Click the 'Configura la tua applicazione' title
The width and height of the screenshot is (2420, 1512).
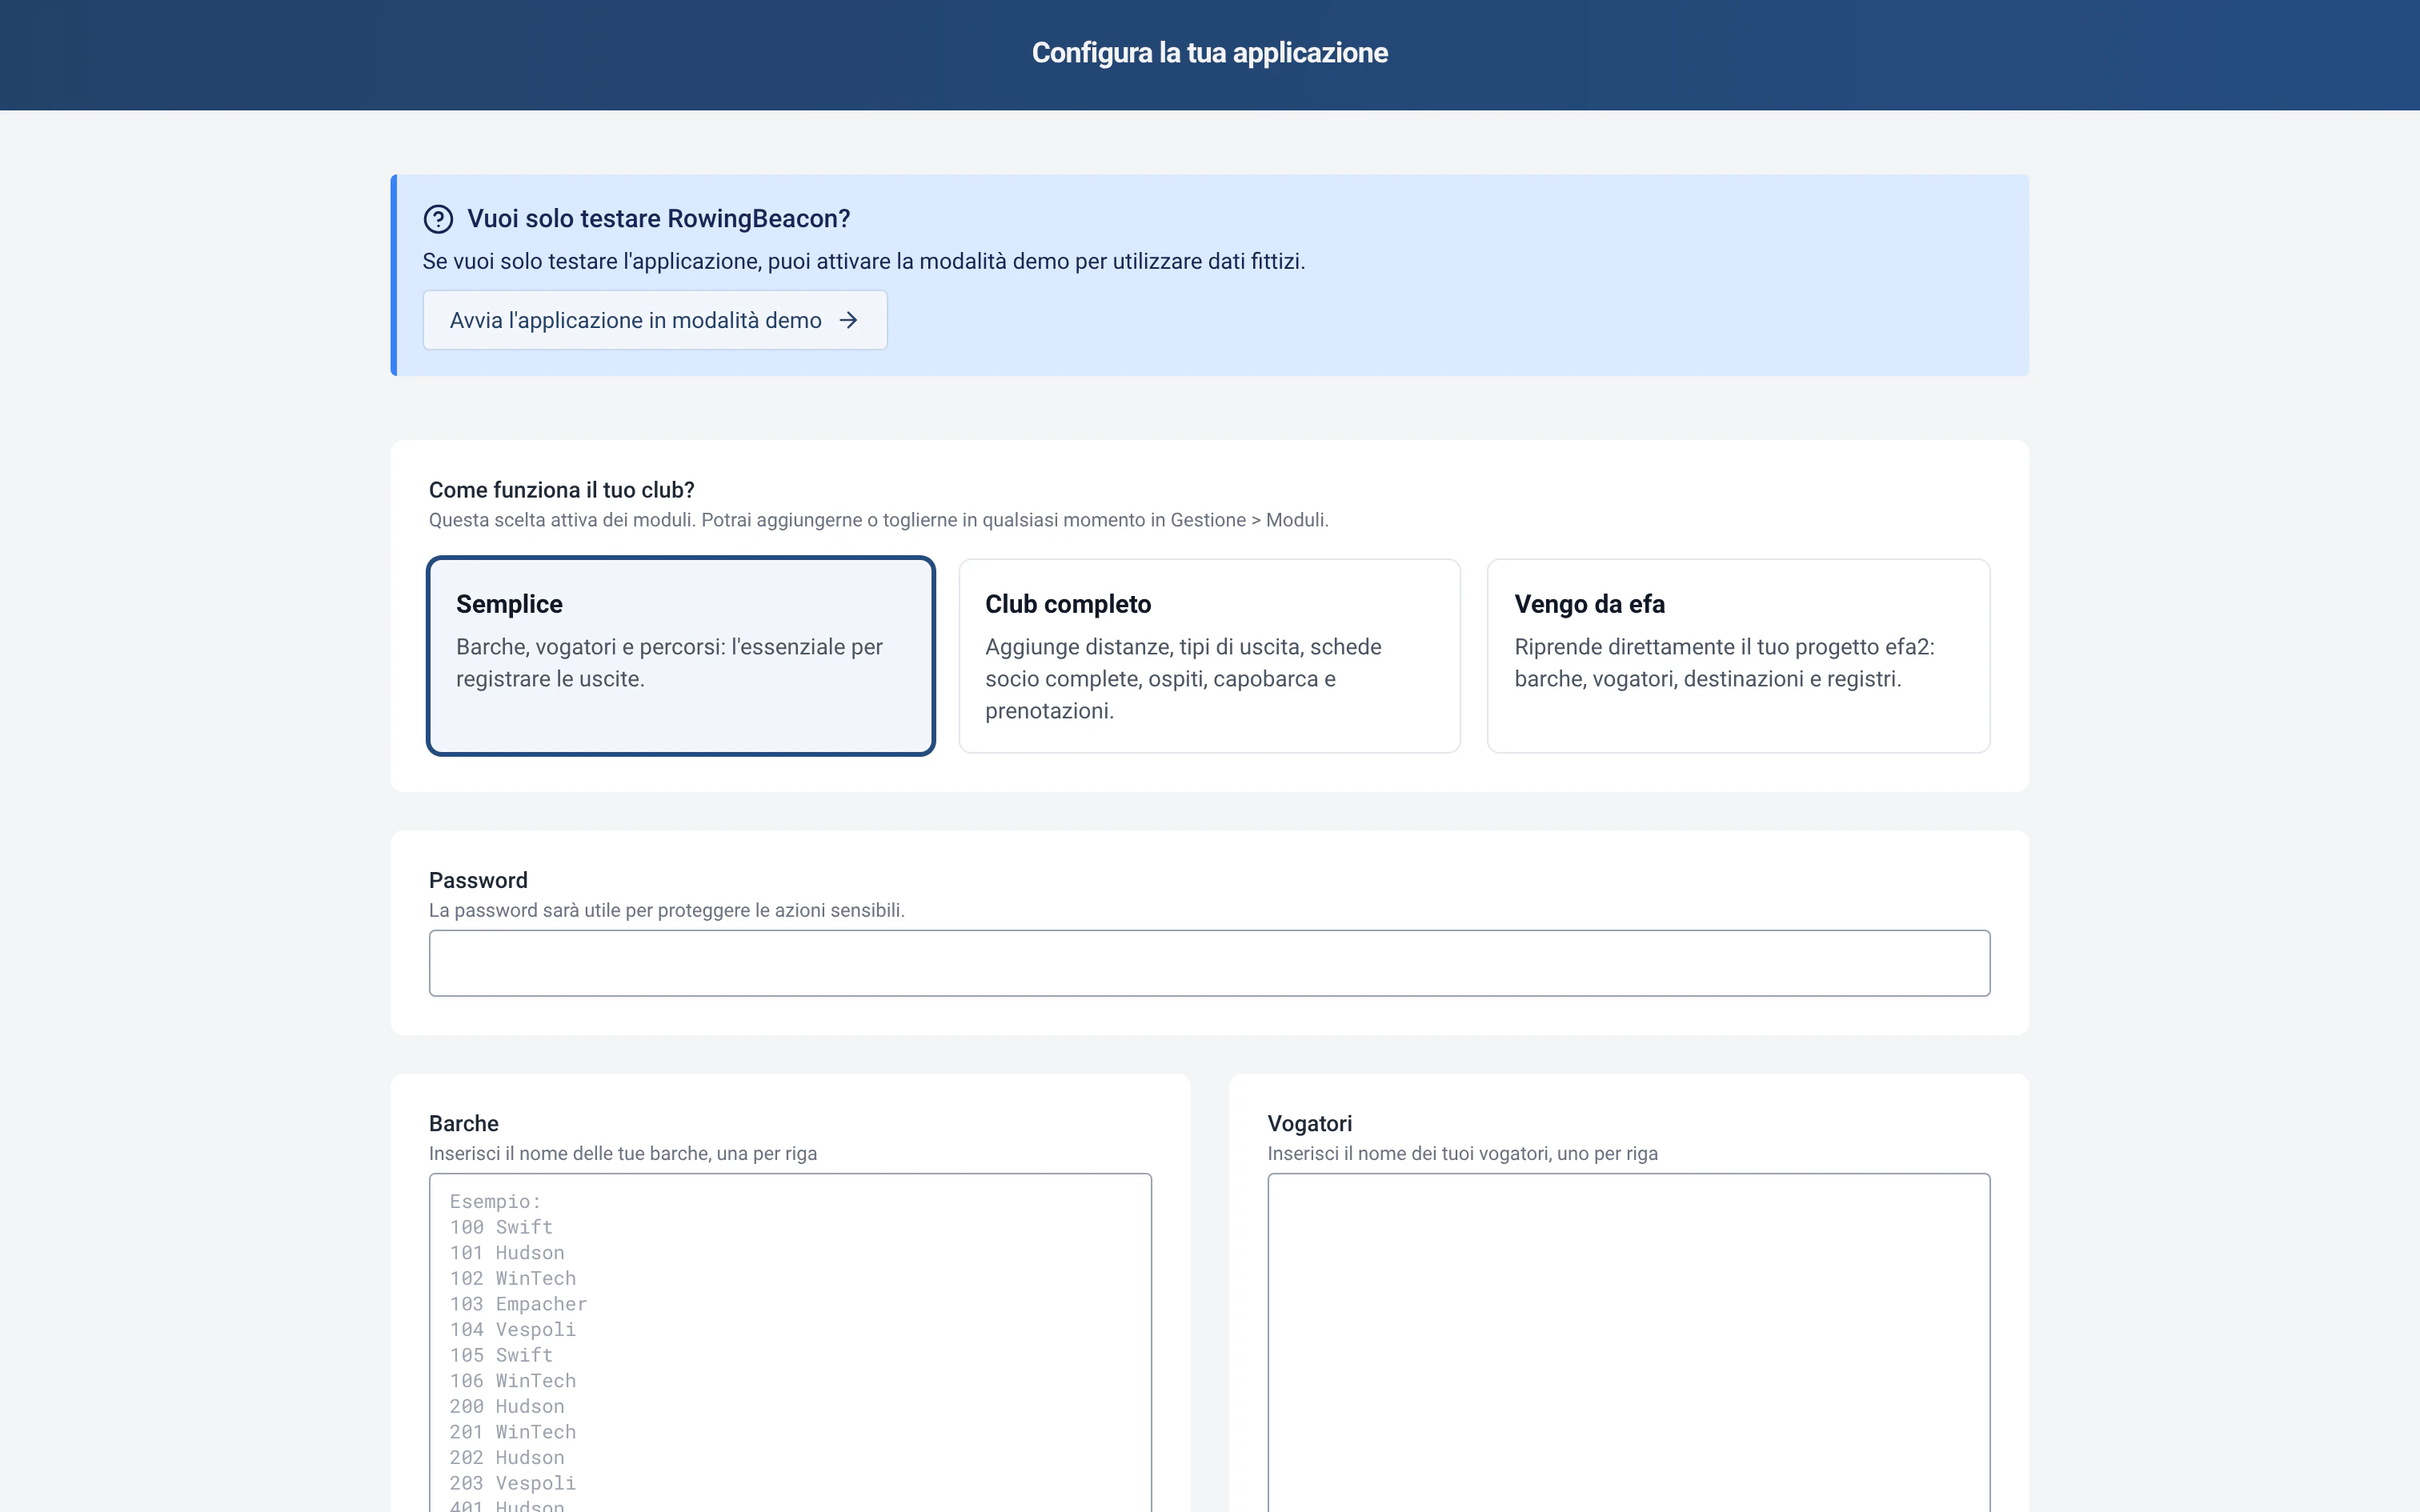(1209, 53)
